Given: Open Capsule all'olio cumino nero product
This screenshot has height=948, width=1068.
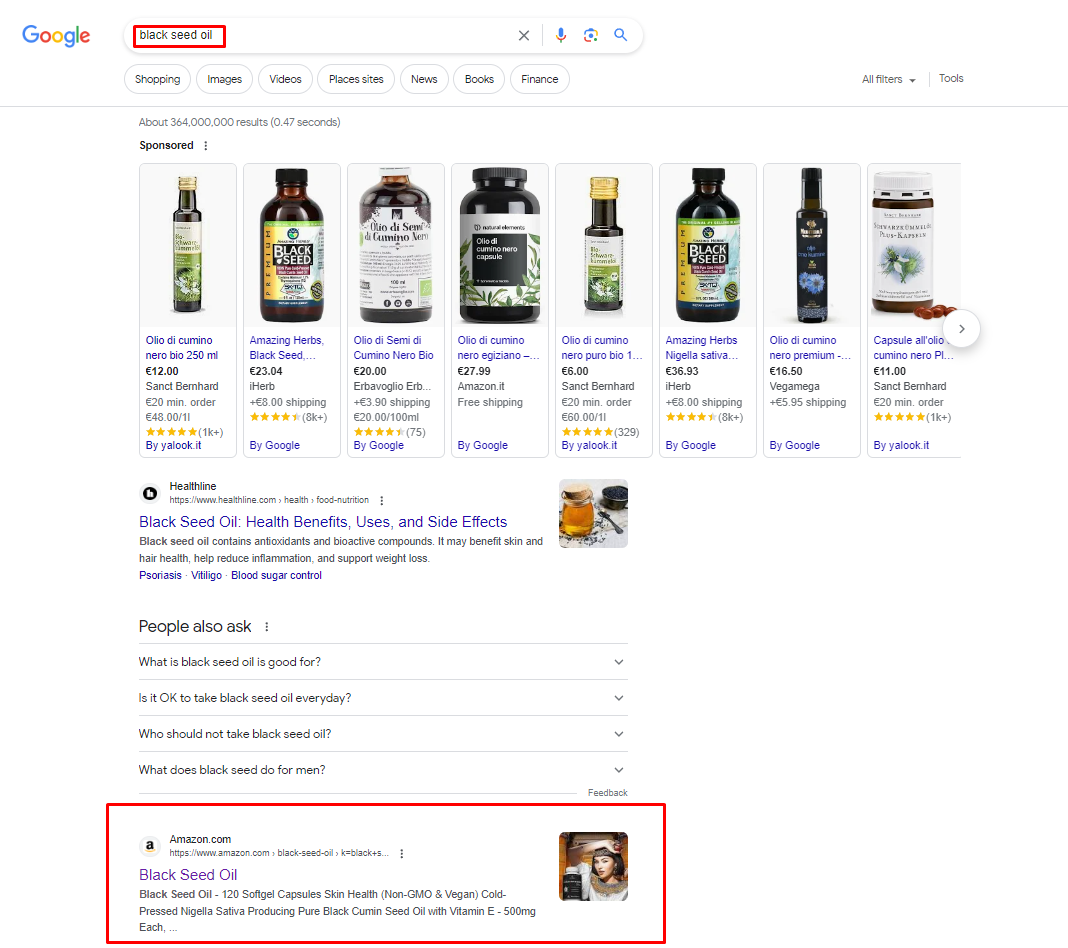Looking at the screenshot, I should (x=913, y=347).
